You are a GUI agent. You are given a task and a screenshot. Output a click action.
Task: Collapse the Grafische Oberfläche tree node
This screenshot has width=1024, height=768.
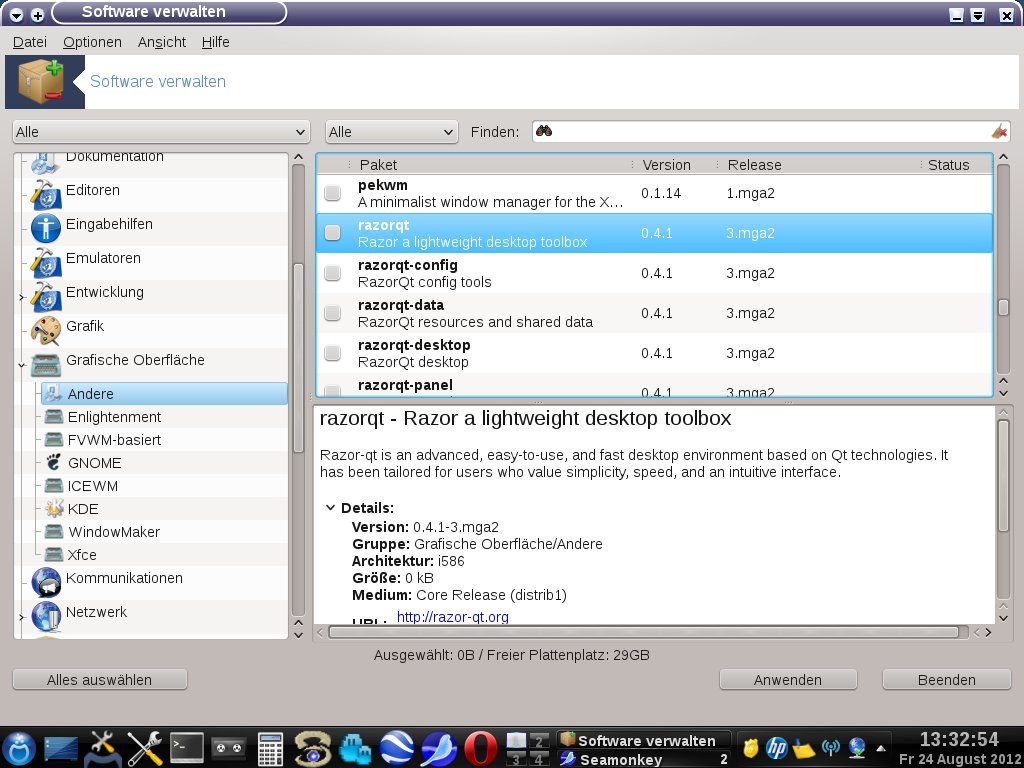coord(22,364)
